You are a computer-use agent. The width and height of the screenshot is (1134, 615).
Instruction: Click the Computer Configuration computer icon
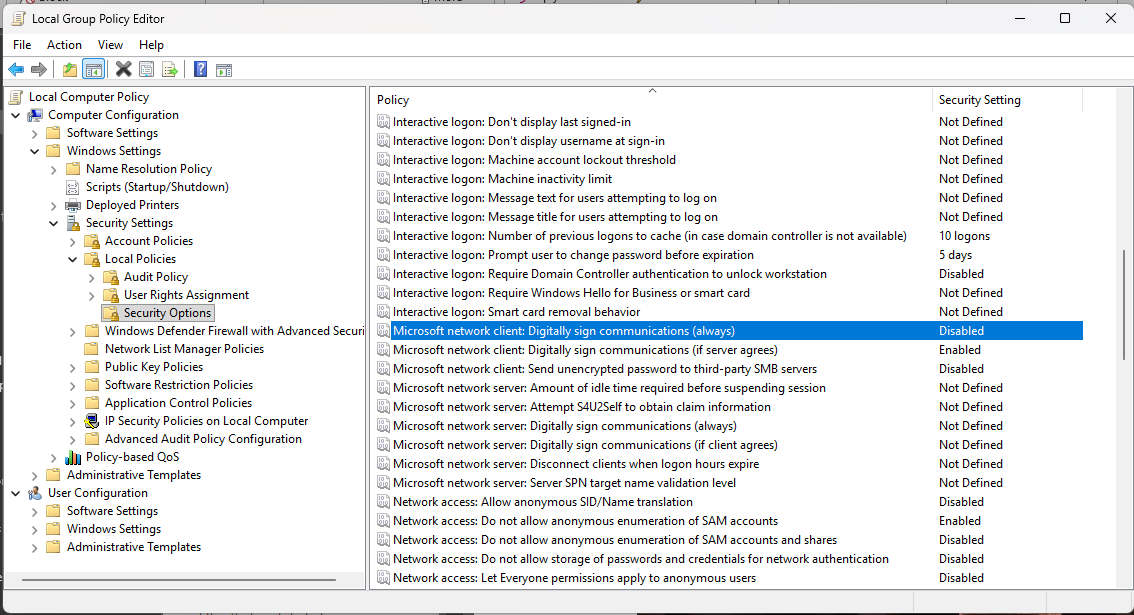[35, 115]
